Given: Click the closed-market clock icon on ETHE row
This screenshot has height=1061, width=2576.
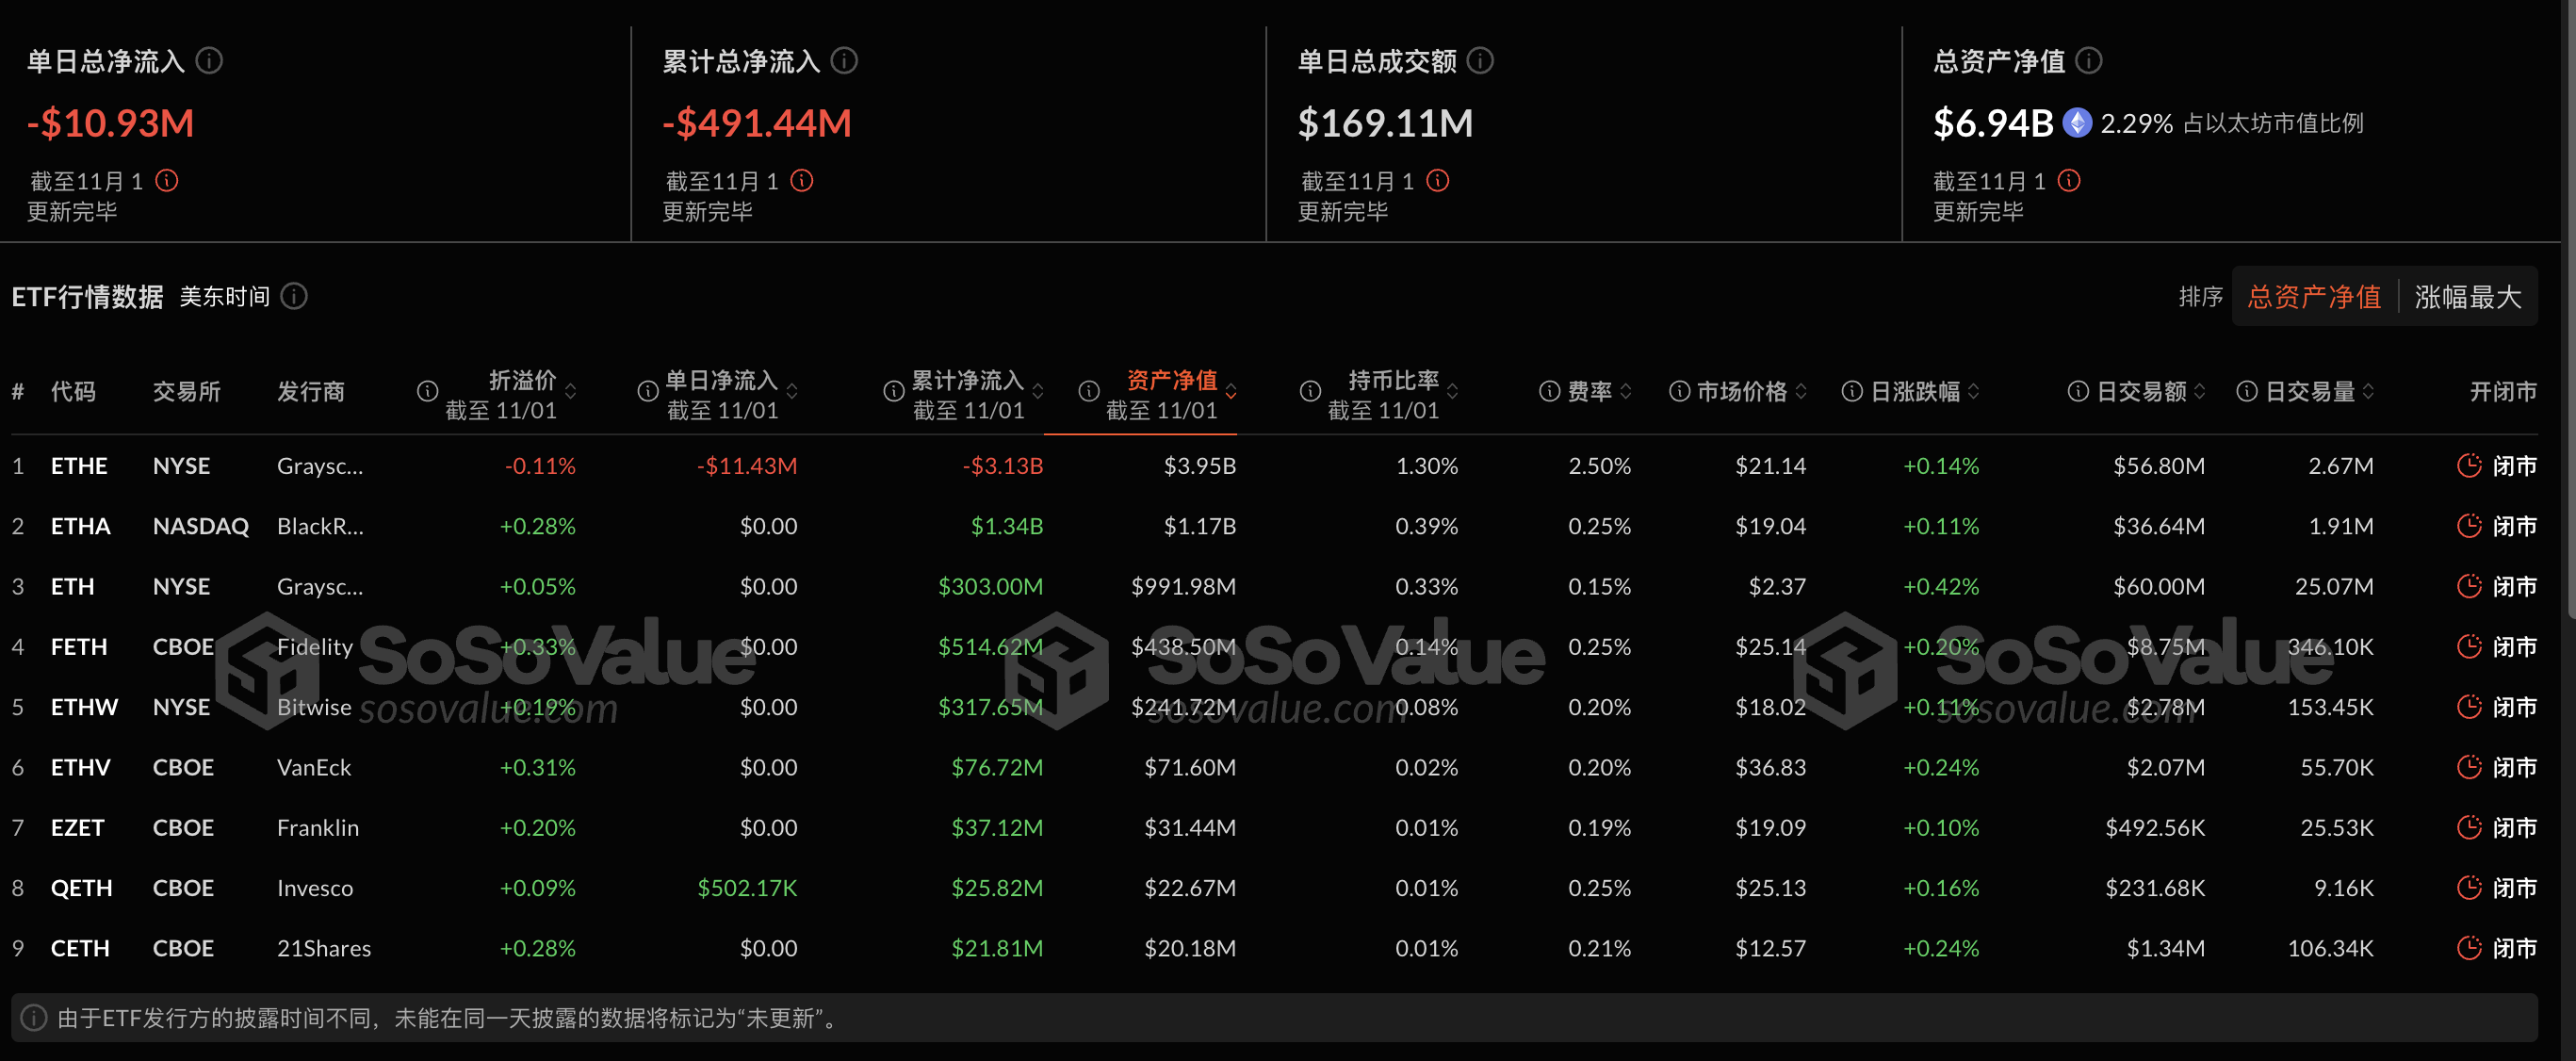Looking at the screenshot, I should [2470, 465].
